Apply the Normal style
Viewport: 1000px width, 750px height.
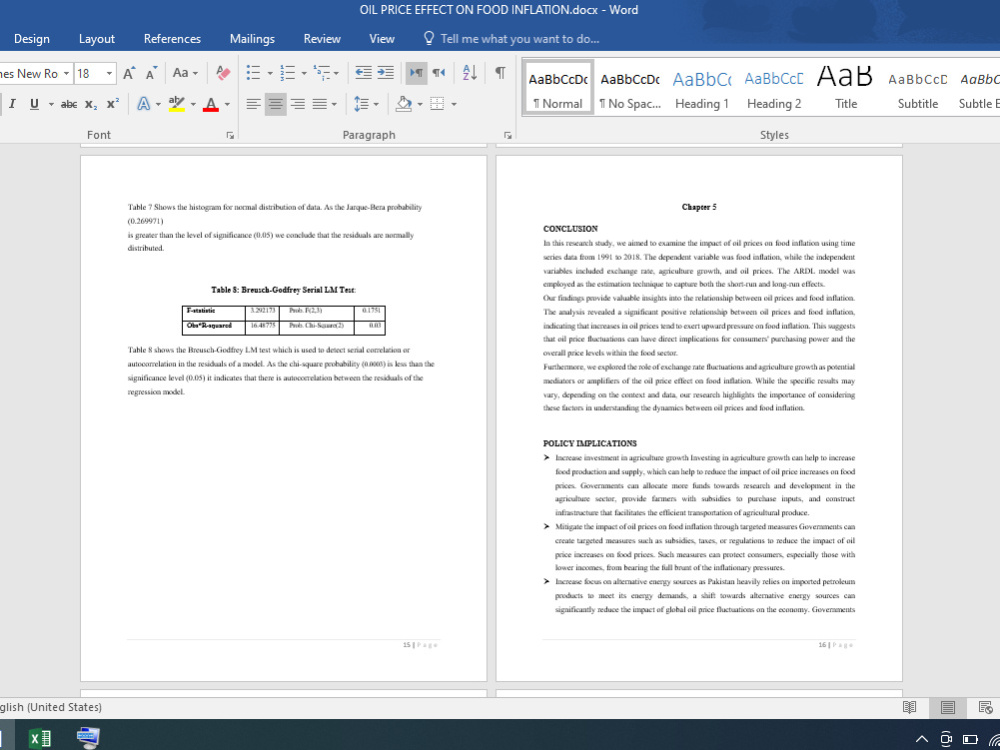[x=558, y=88]
